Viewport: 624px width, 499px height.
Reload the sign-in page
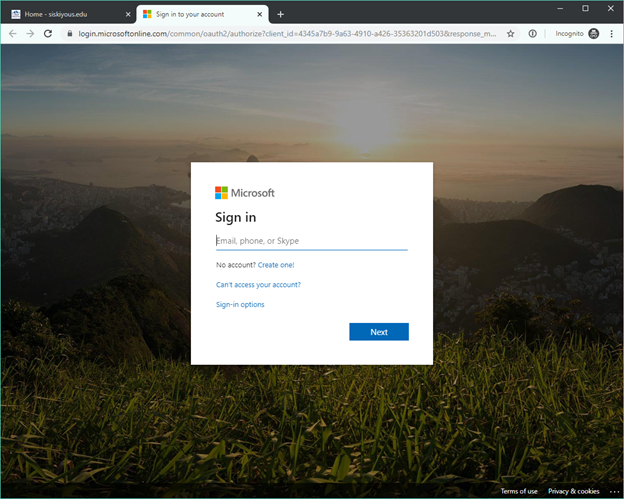click(48, 34)
